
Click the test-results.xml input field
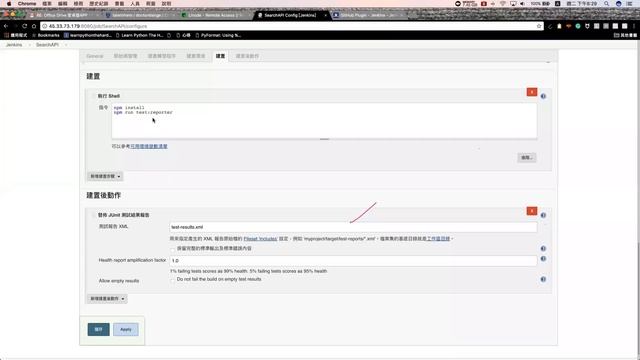tap(353, 227)
